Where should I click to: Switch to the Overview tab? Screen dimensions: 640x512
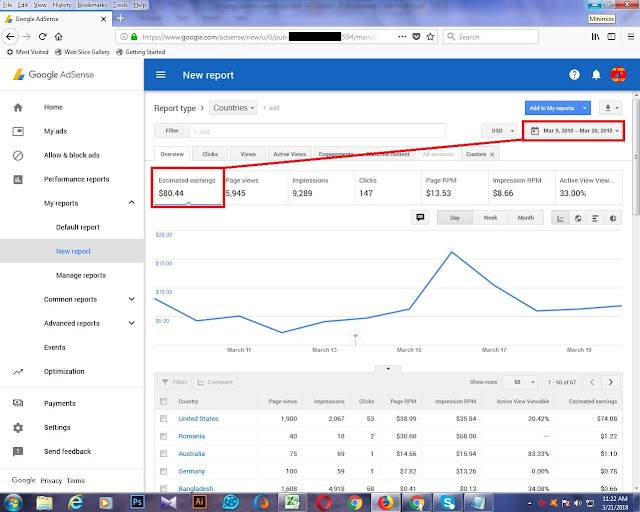point(172,154)
